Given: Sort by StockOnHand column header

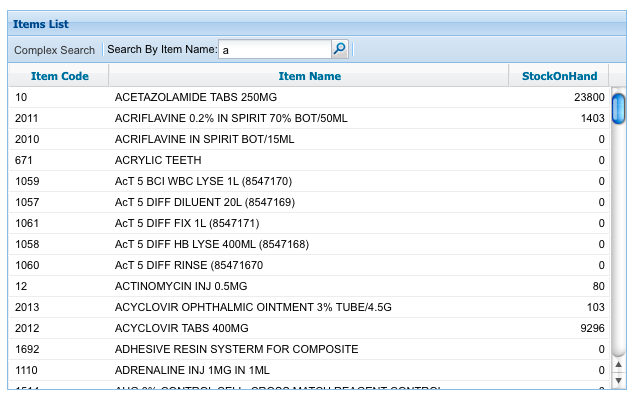Looking at the screenshot, I should [x=559, y=76].
